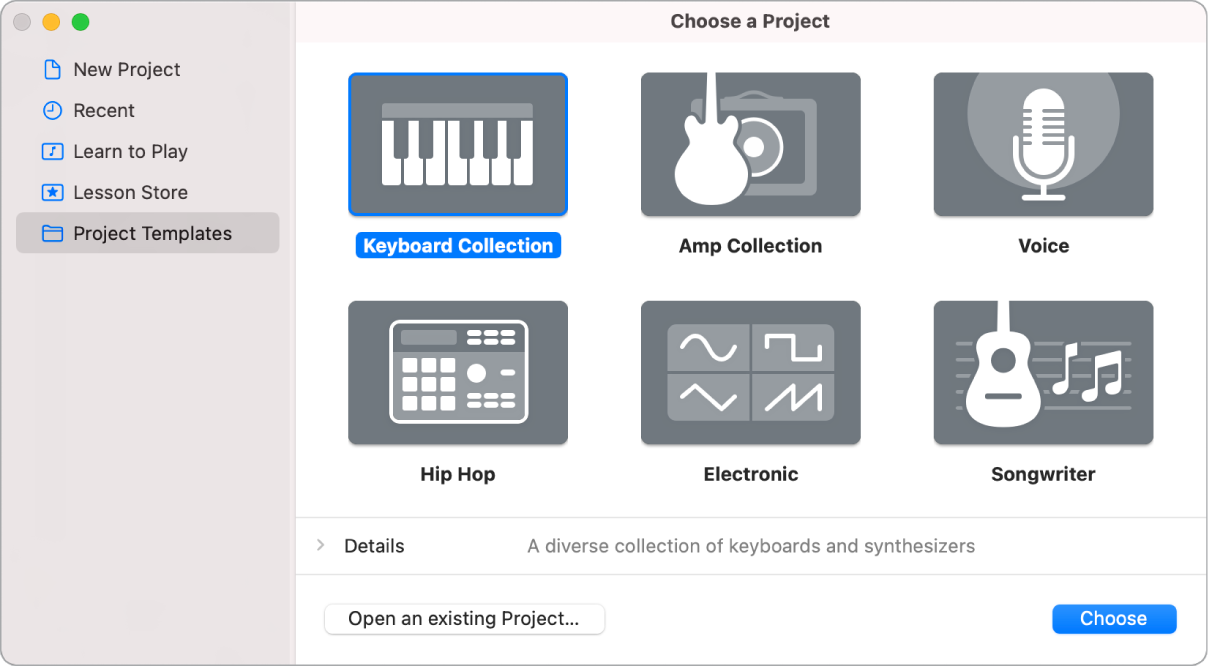Click the Recent clock icon

(x=51, y=110)
